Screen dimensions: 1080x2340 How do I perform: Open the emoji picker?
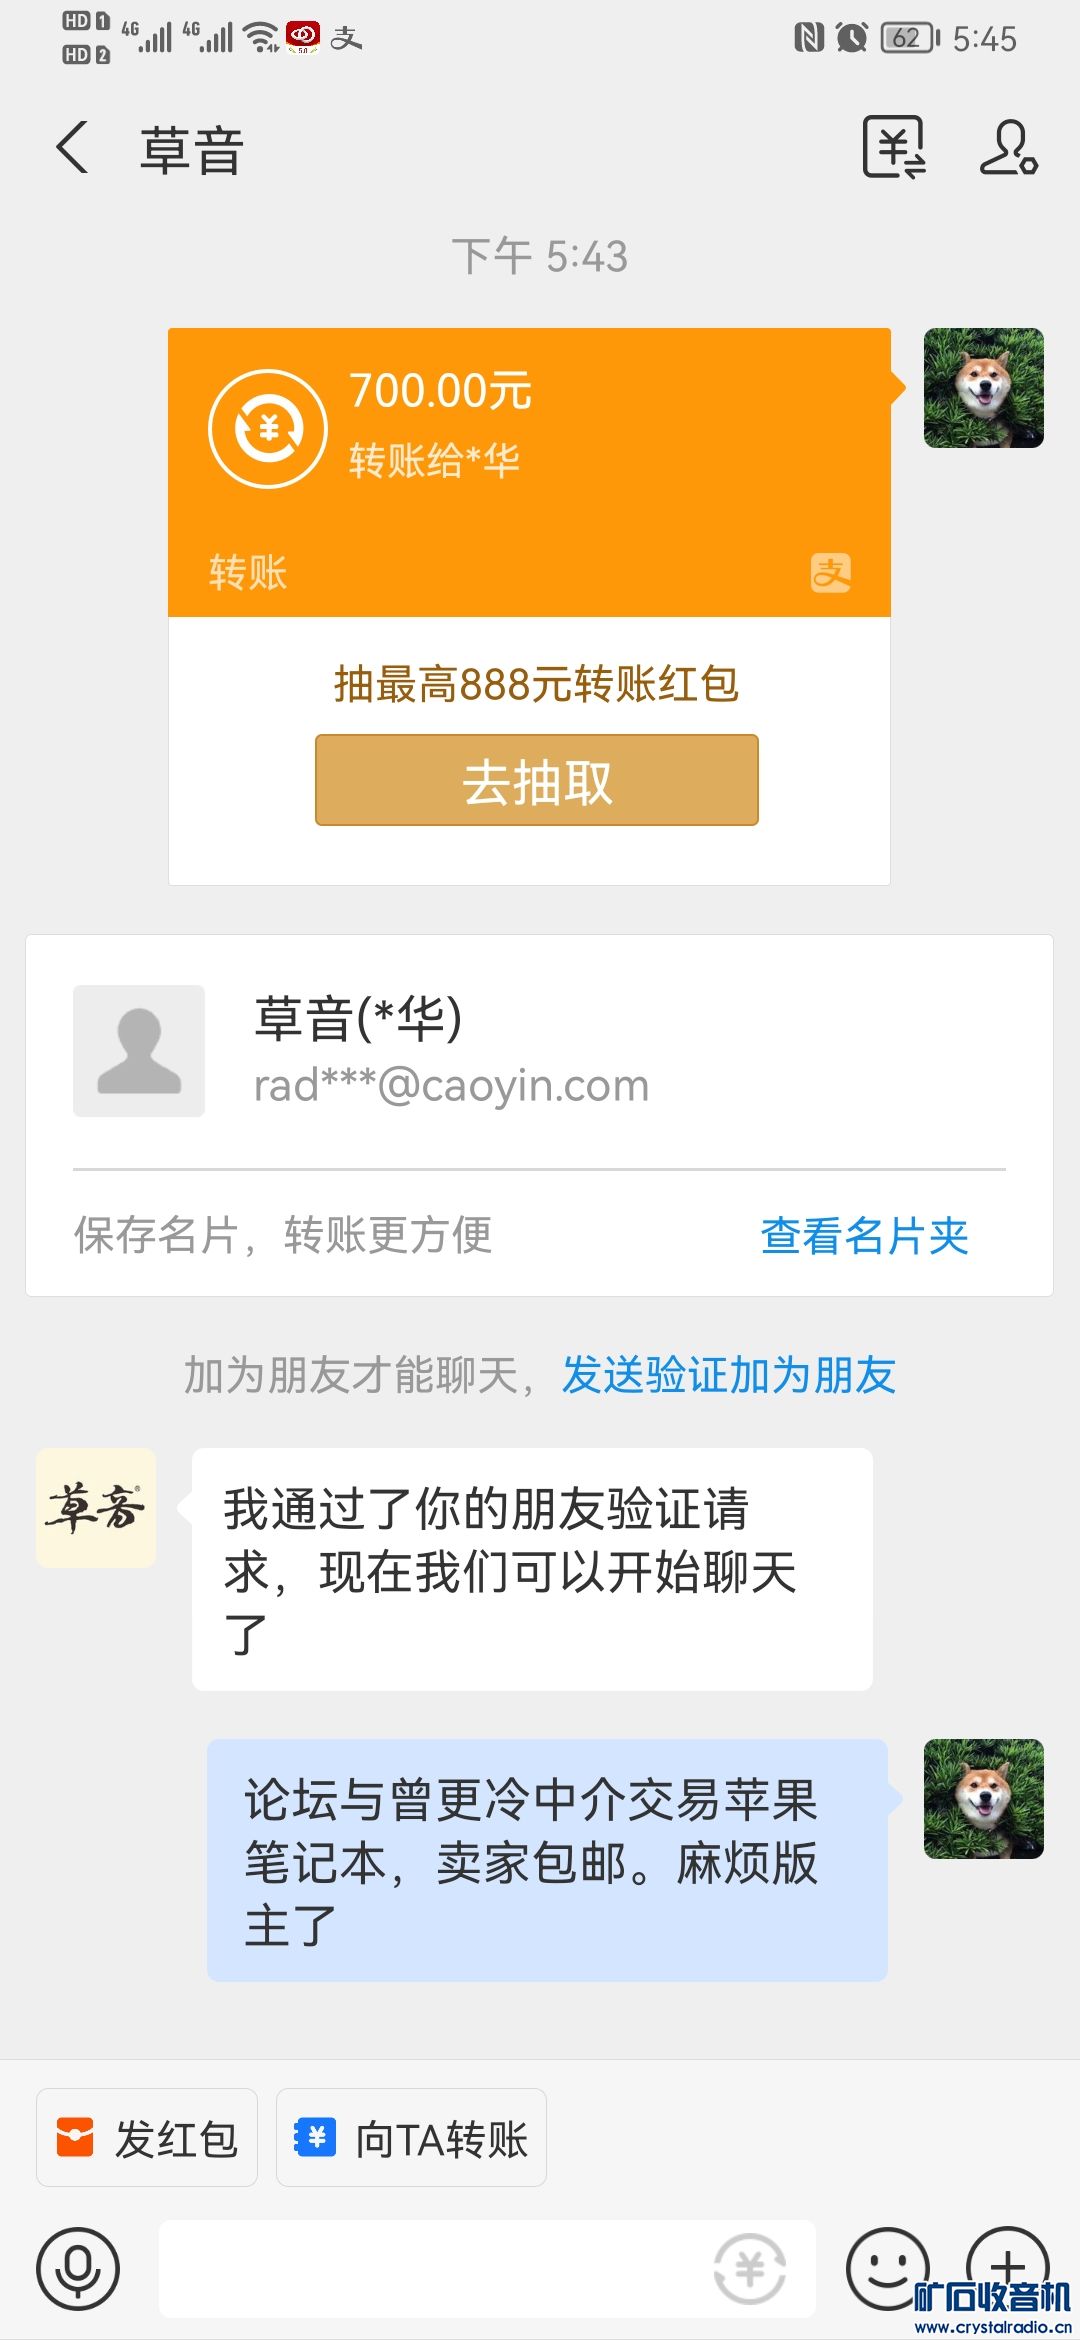(x=886, y=2268)
